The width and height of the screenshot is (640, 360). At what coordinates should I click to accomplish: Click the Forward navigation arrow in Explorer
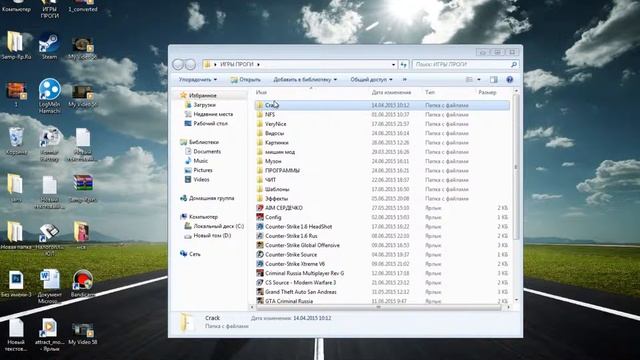pos(190,64)
